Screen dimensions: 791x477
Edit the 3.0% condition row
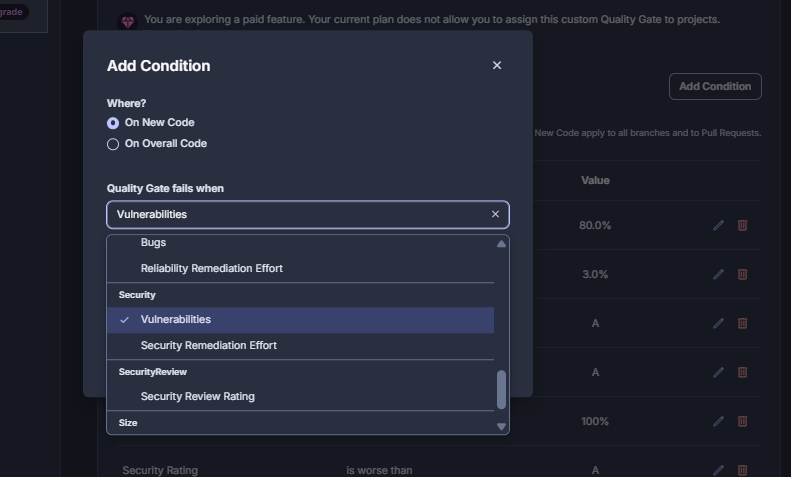(x=718, y=274)
